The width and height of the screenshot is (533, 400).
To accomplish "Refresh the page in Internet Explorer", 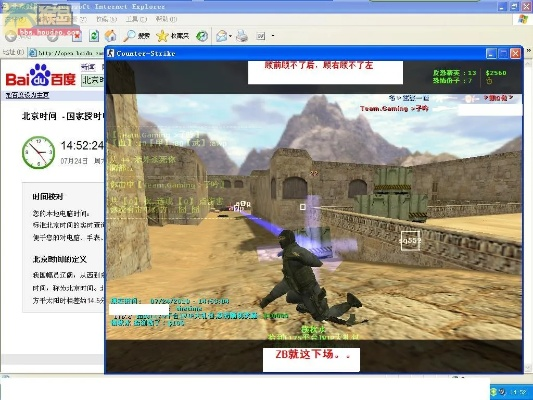I will click(x=94, y=36).
